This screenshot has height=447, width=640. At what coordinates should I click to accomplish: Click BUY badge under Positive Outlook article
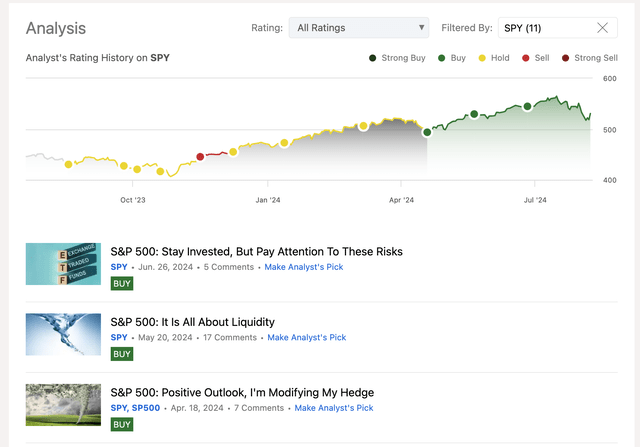pos(122,425)
